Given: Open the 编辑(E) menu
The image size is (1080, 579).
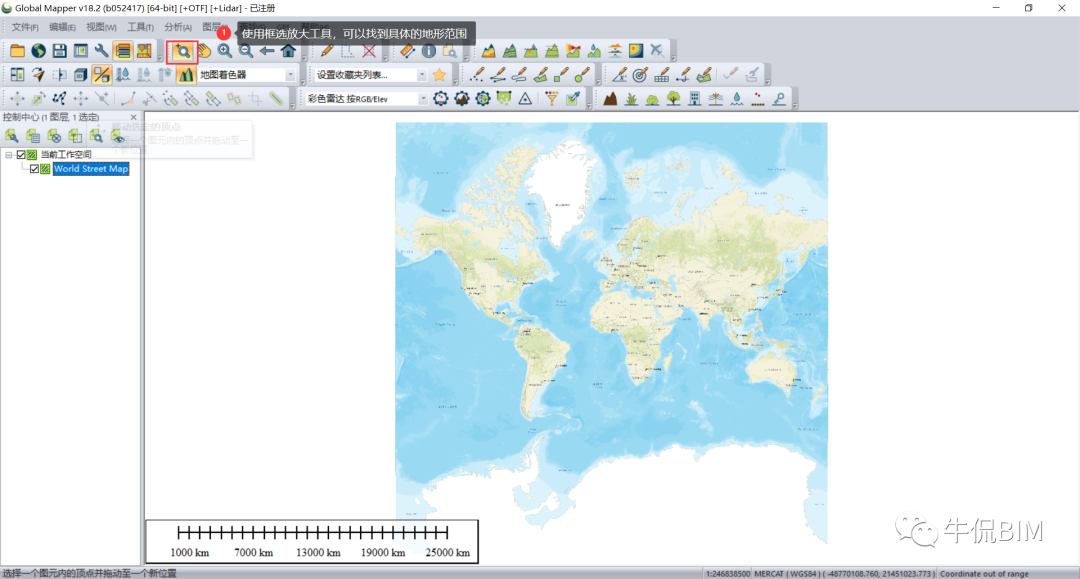Looking at the screenshot, I should (x=63, y=27).
